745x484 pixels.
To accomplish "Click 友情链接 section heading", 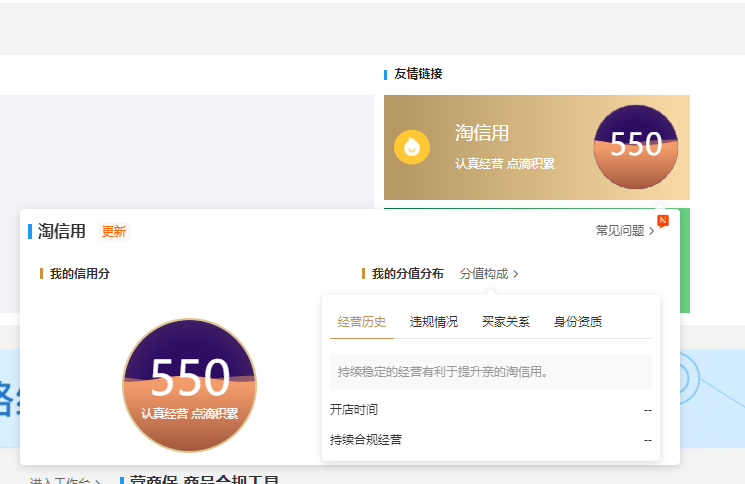I will point(418,74).
